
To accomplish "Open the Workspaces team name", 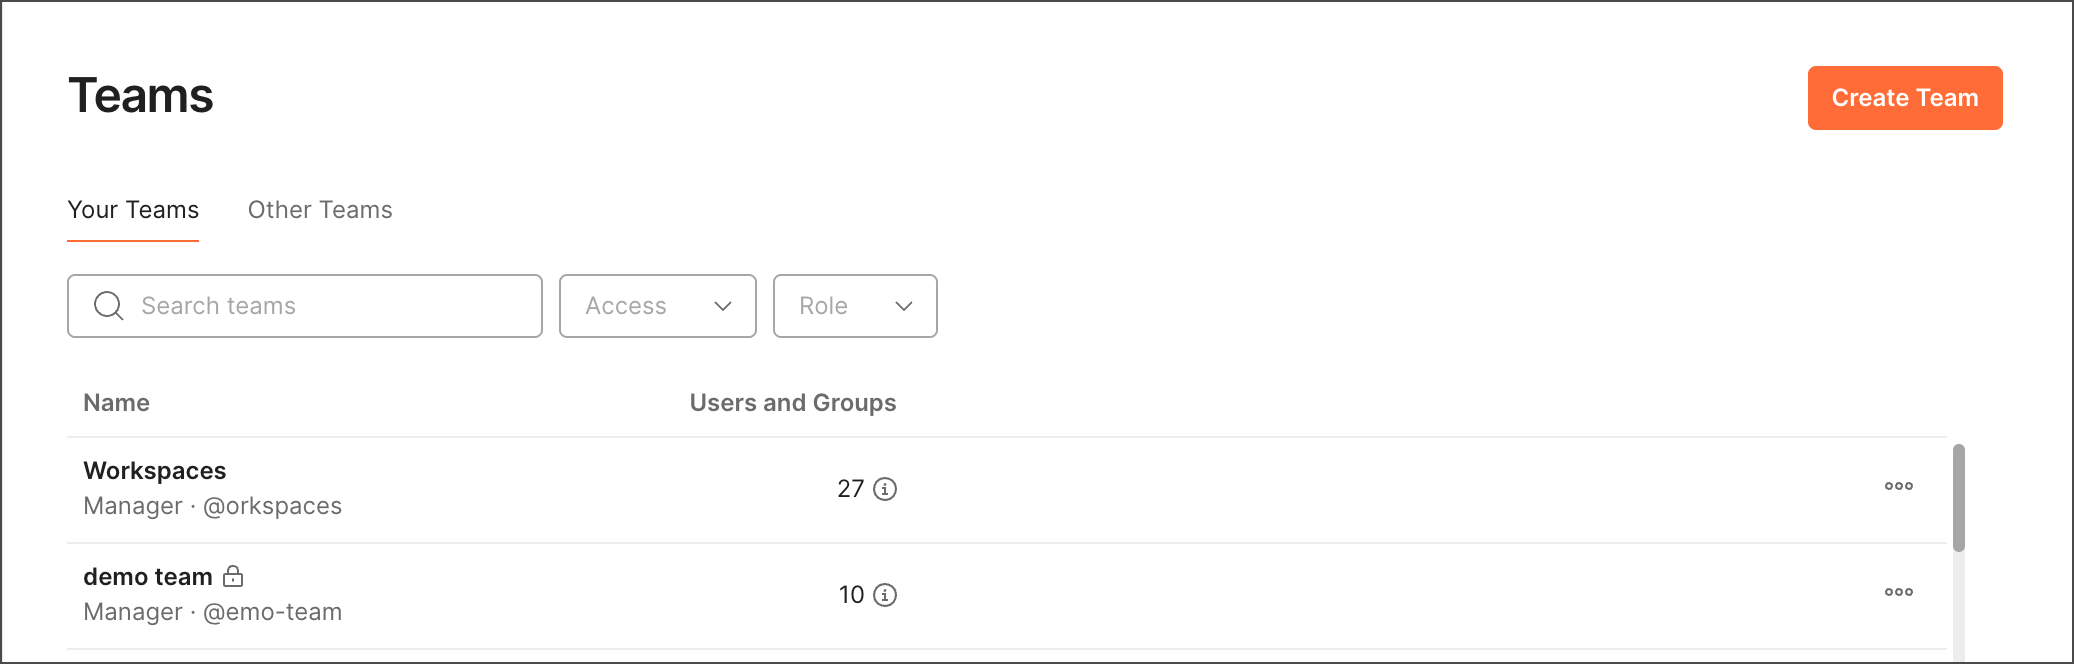I will (155, 471).
